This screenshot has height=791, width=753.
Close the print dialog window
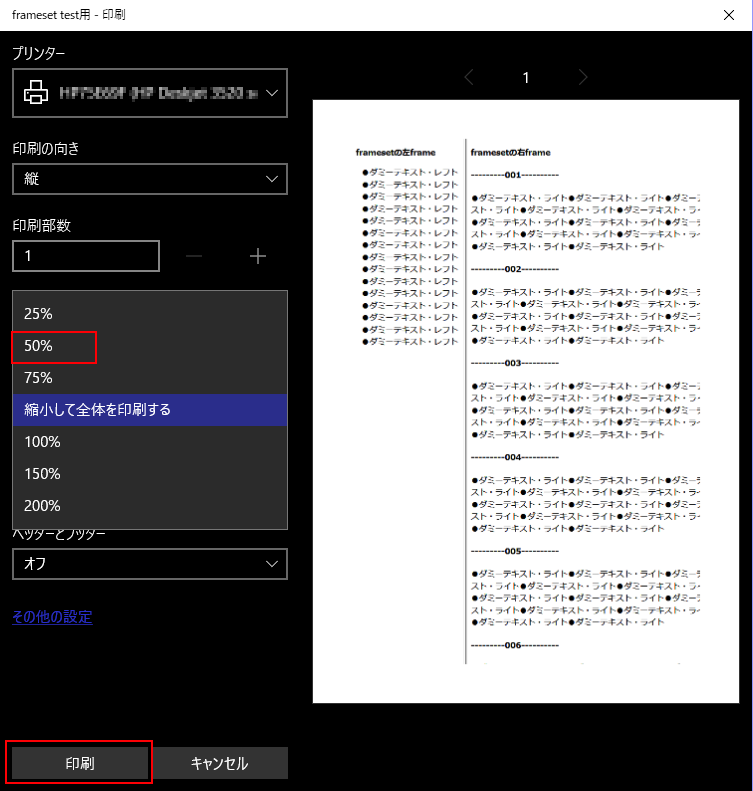click(728, 15)
